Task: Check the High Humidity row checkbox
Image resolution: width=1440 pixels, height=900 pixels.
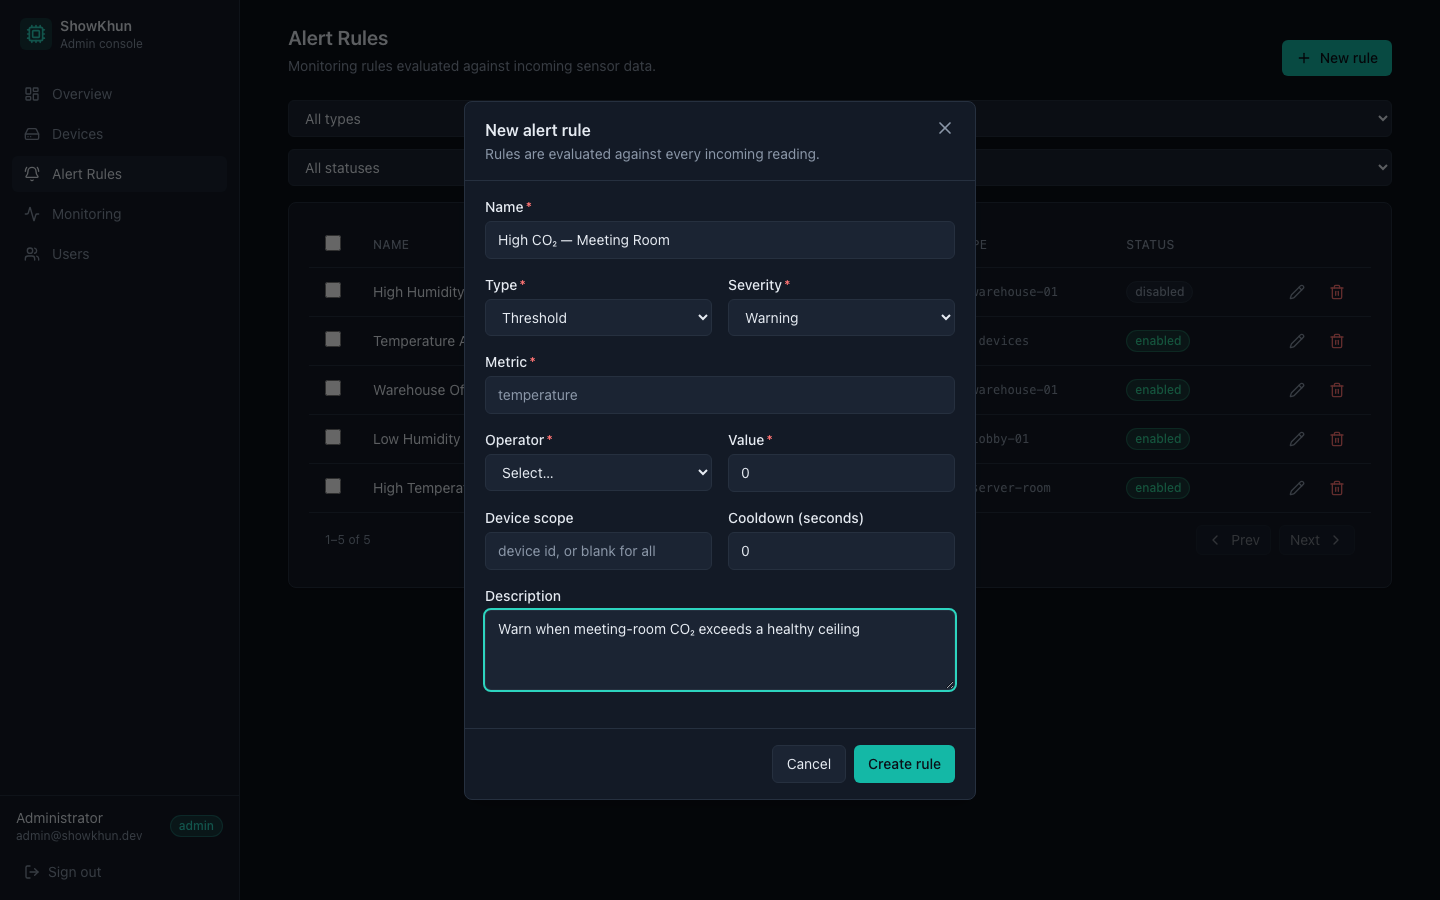Action: click(333, 290)
